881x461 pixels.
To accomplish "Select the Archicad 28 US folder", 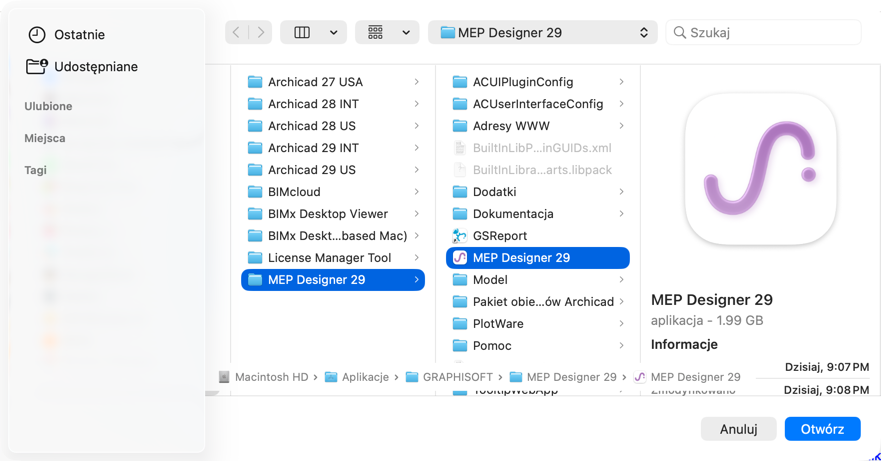I will 333,126.
